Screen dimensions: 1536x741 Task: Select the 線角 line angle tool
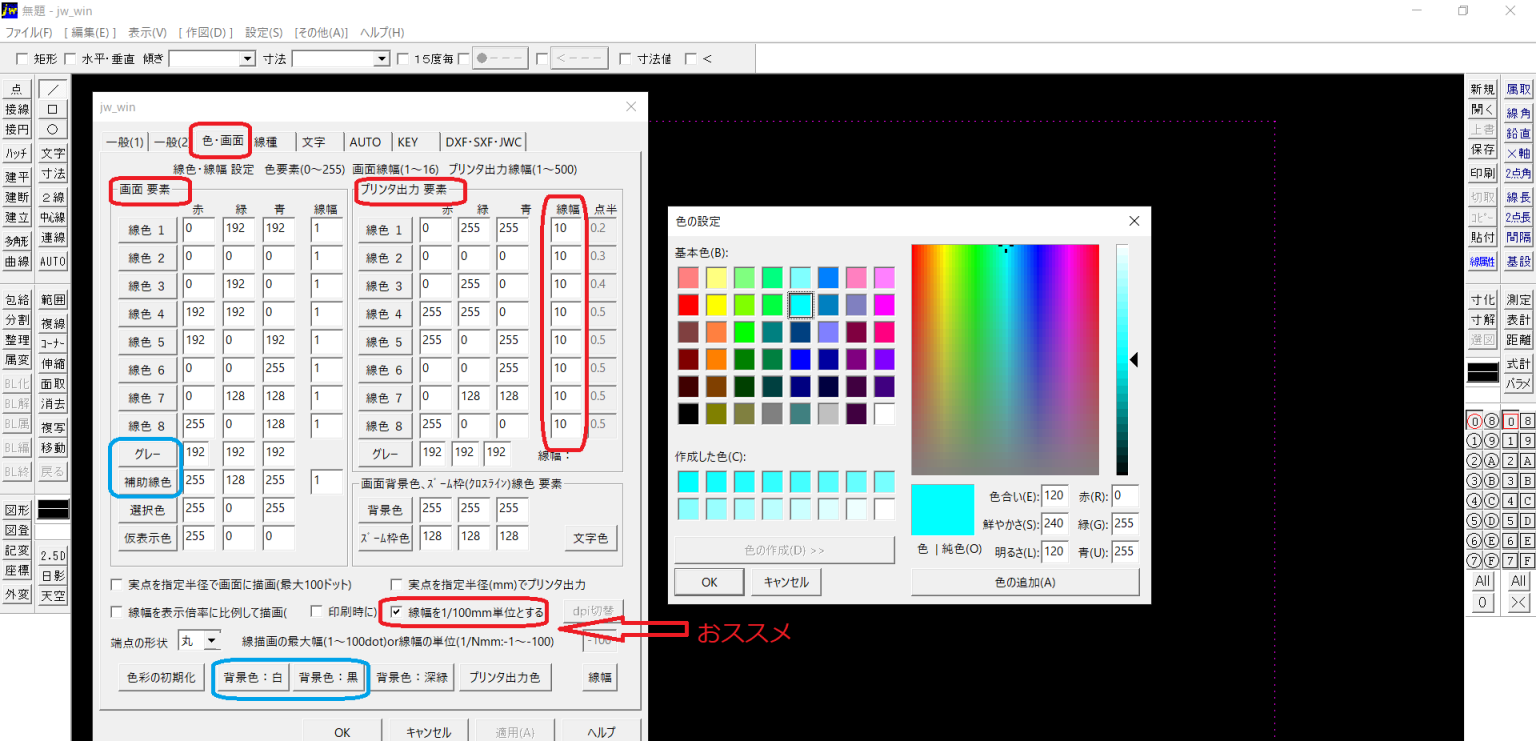tap(1519, 113)
